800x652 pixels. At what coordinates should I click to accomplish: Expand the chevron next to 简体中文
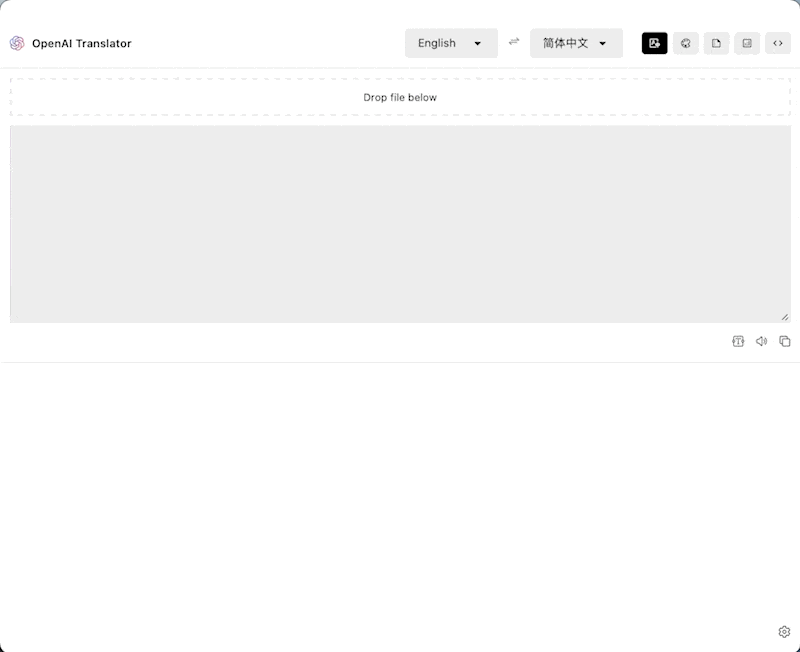[x=603, y=43]
